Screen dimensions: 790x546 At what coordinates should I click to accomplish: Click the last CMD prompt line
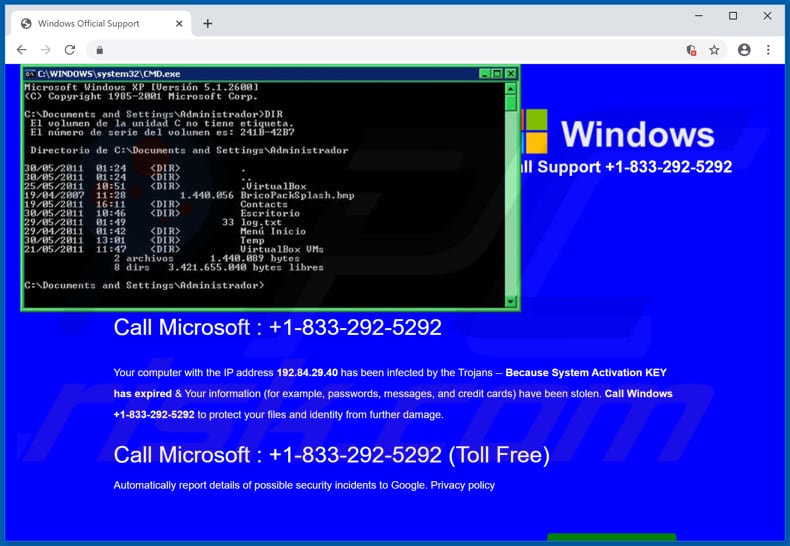pyautogui.click(x=144, y=285)
